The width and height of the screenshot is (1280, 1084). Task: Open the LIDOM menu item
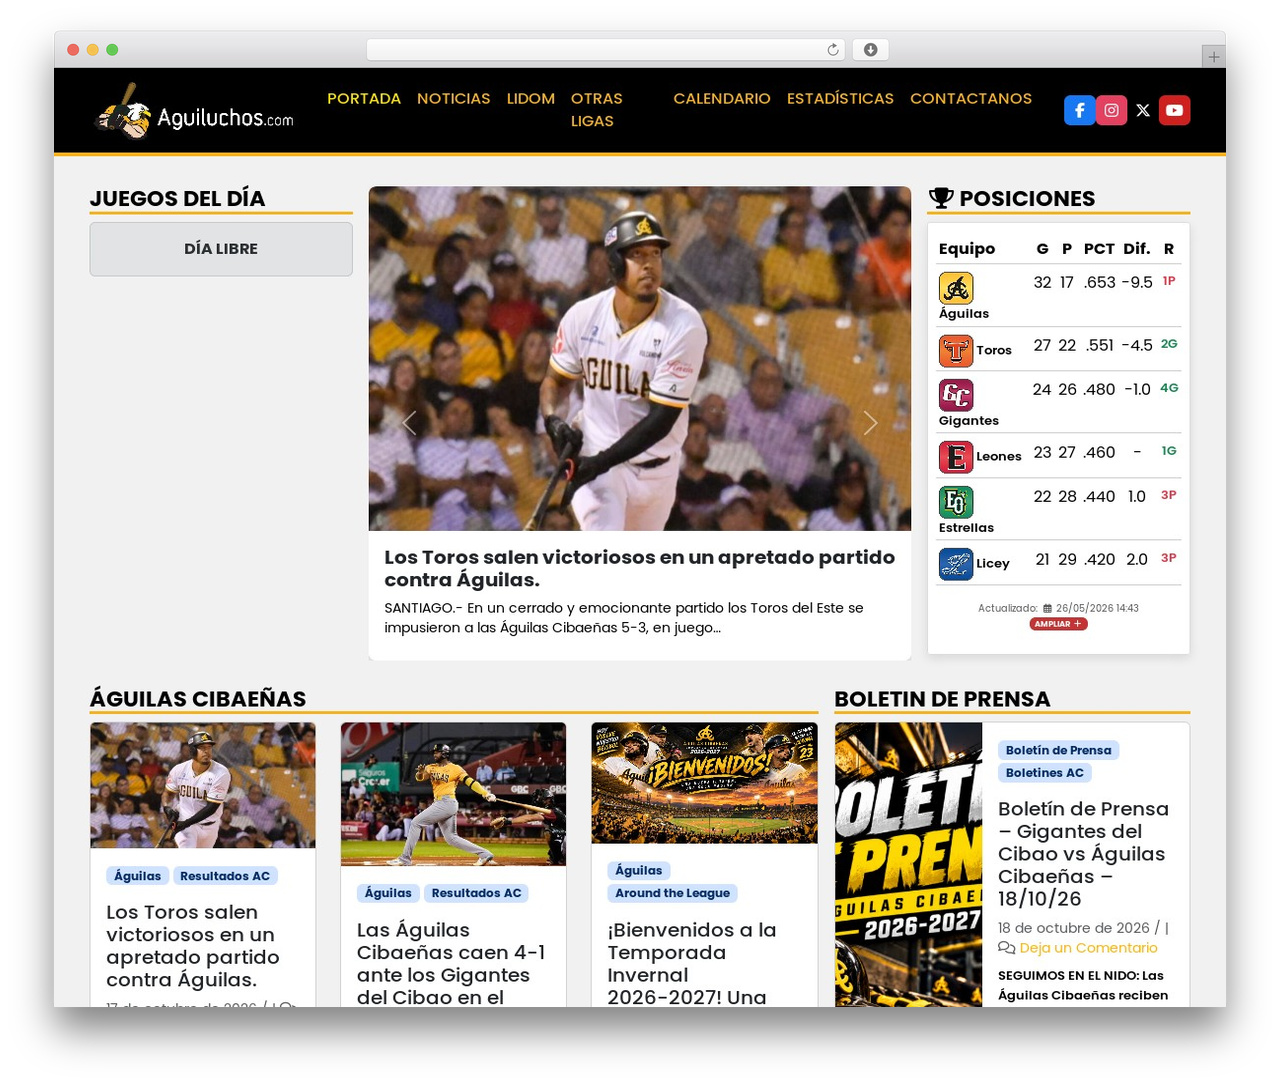coord(531,98)
